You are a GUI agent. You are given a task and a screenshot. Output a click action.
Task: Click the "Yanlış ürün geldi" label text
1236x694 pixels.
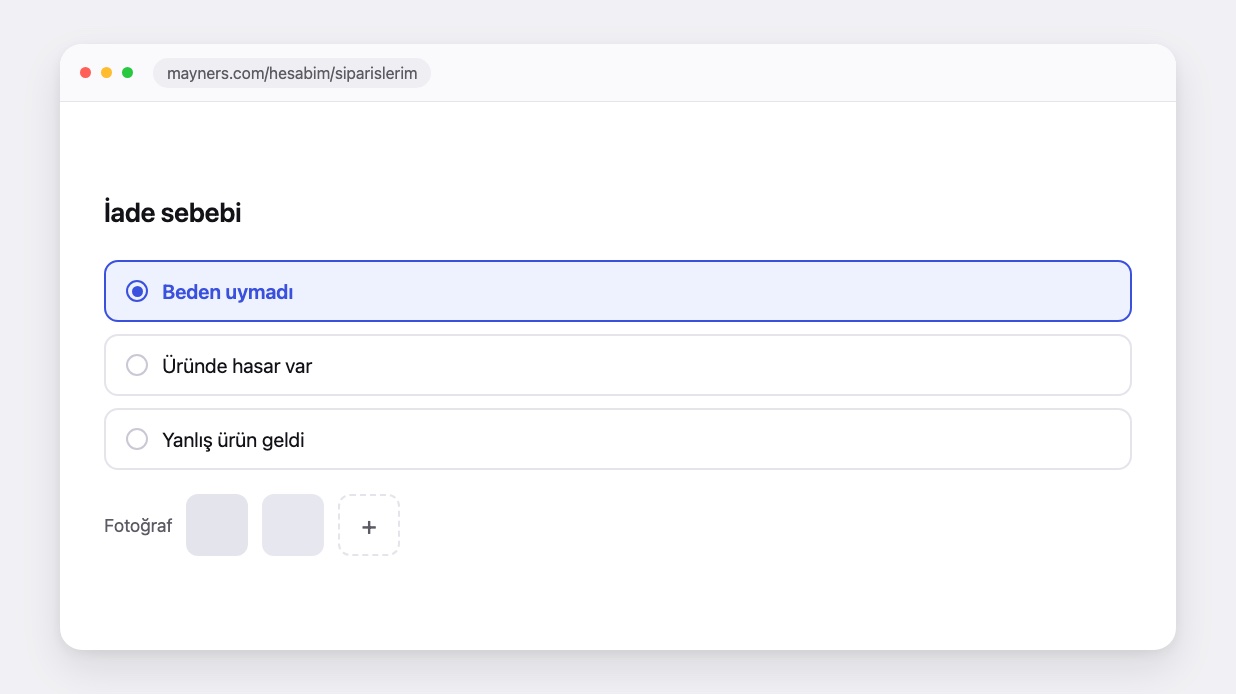point(233,440)
